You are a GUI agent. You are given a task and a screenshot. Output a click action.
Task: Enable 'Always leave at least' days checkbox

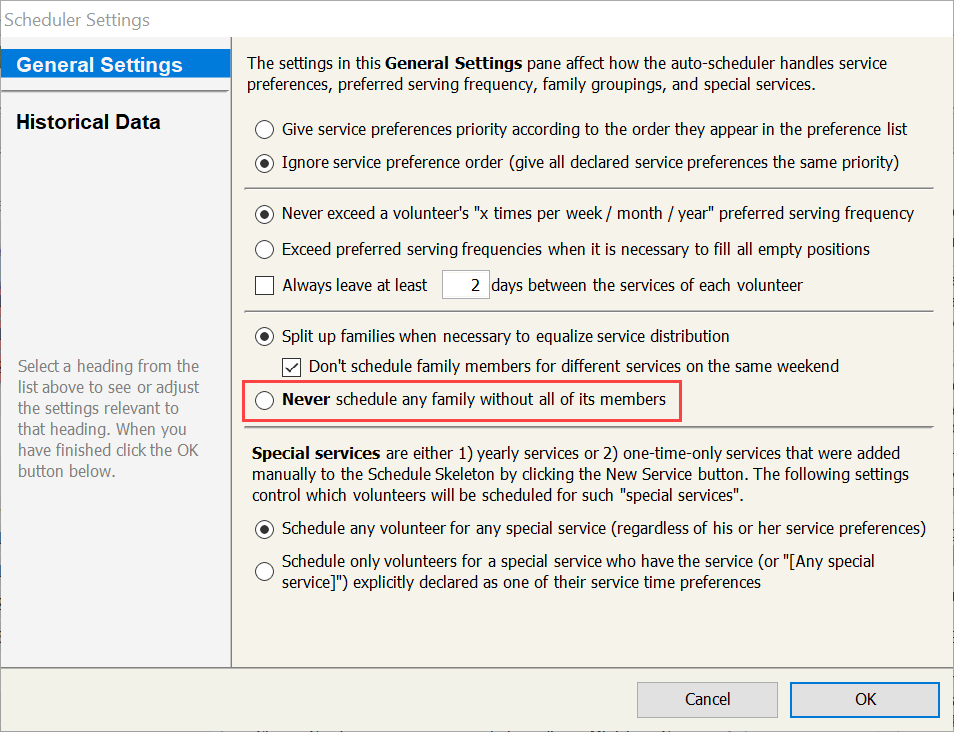265,286
